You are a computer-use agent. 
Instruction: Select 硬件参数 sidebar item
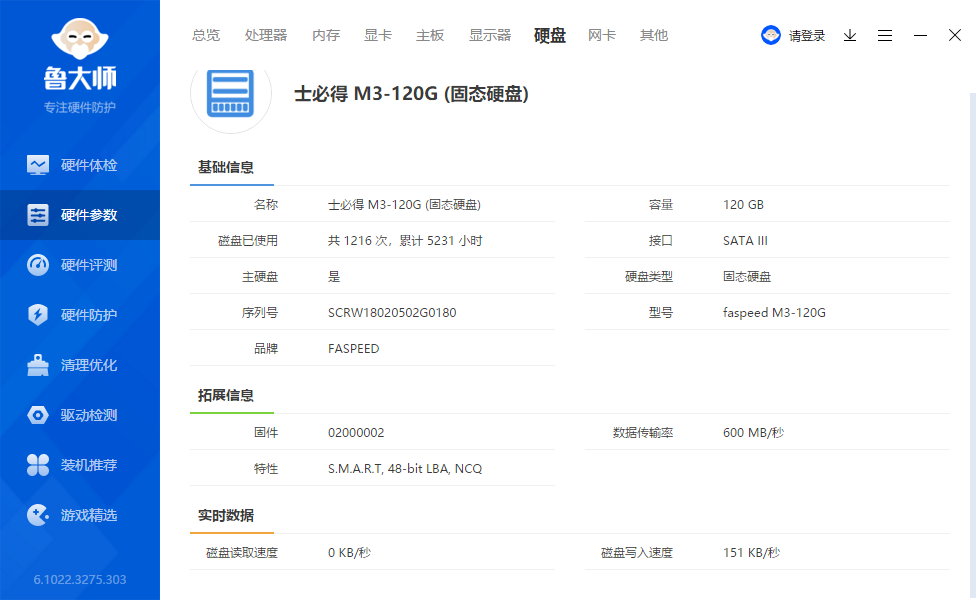coord(80,215)
